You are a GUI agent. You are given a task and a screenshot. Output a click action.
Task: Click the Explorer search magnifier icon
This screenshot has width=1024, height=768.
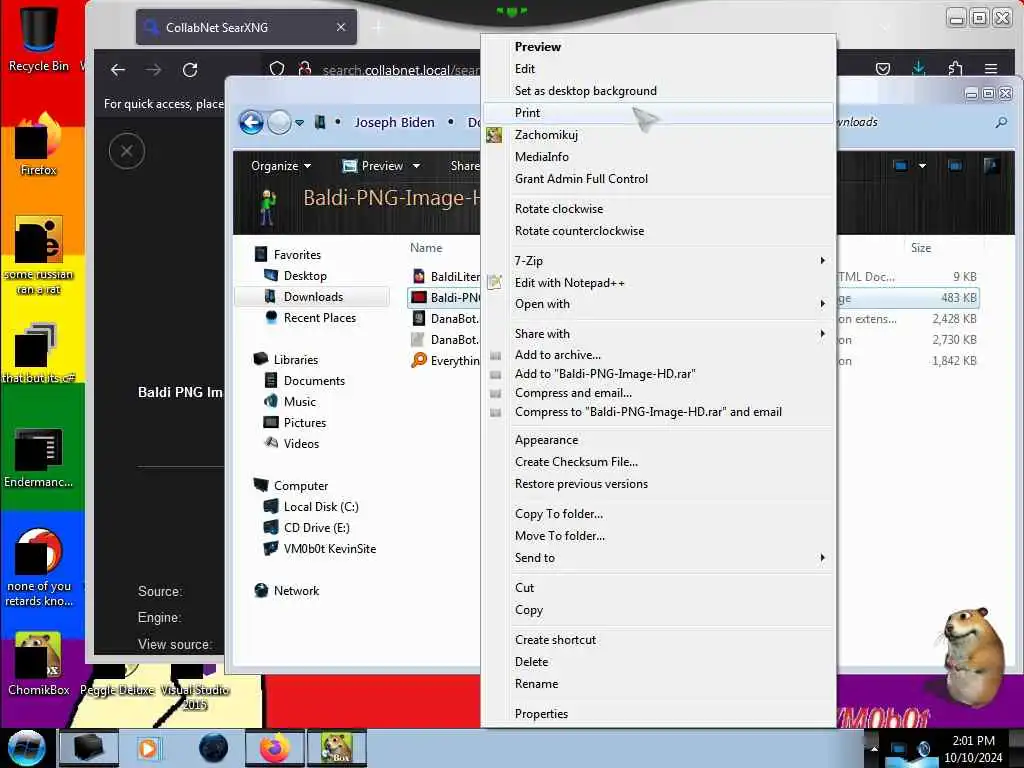pos(1000,122)
